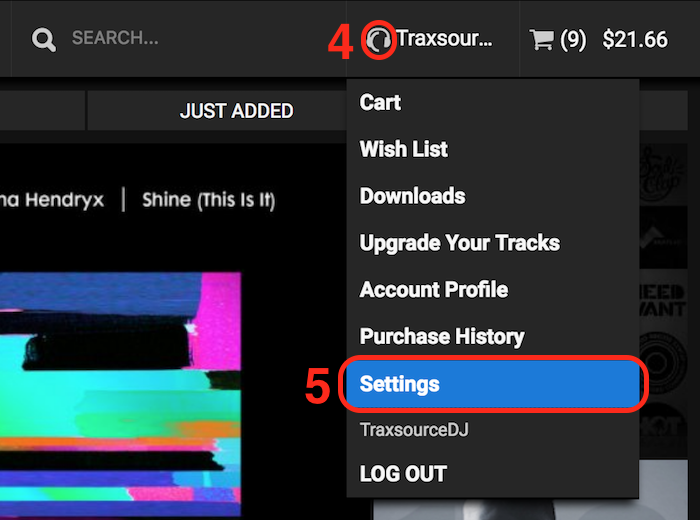Click the TraxsourceDJ username entry

point(414,430)
